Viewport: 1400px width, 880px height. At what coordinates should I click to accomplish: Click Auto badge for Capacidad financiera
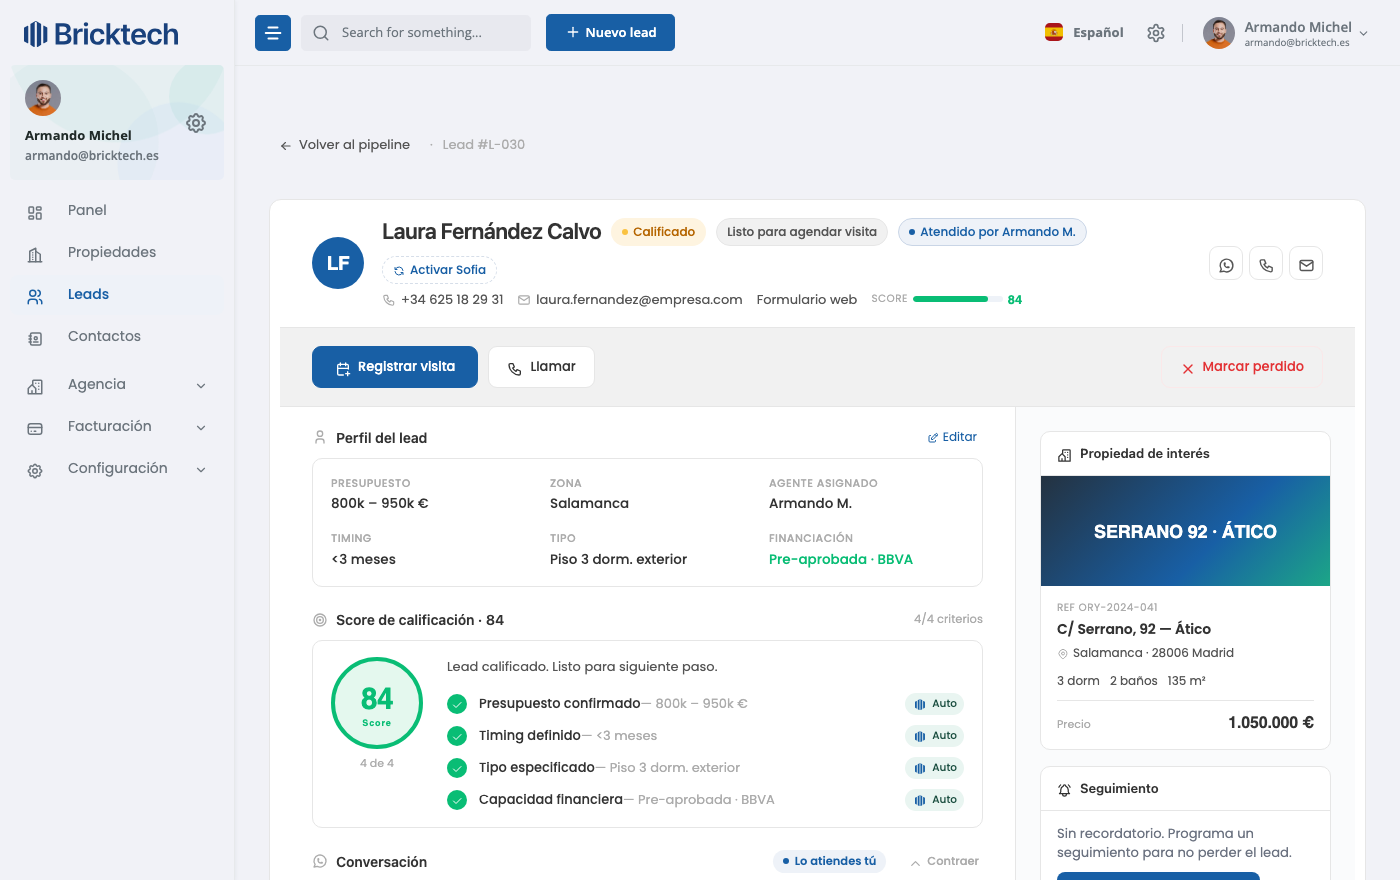tap(935, 800)
